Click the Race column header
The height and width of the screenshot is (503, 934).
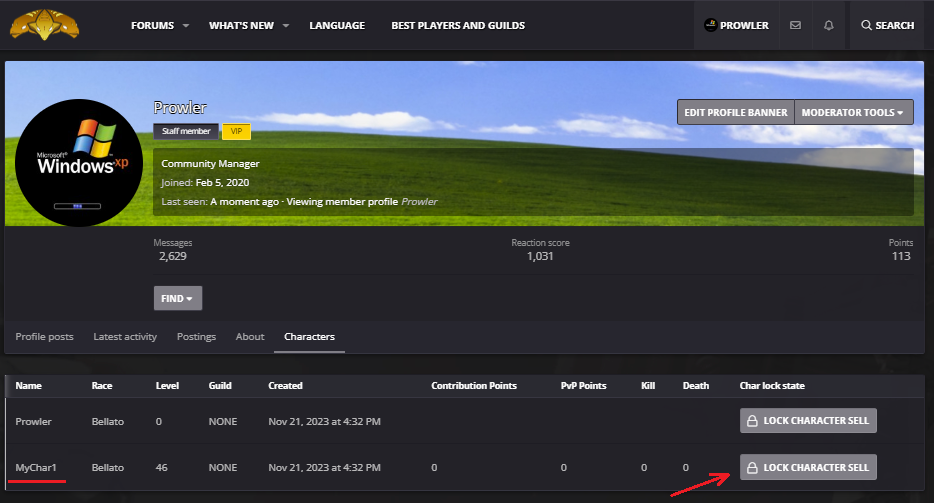[102, 386]
